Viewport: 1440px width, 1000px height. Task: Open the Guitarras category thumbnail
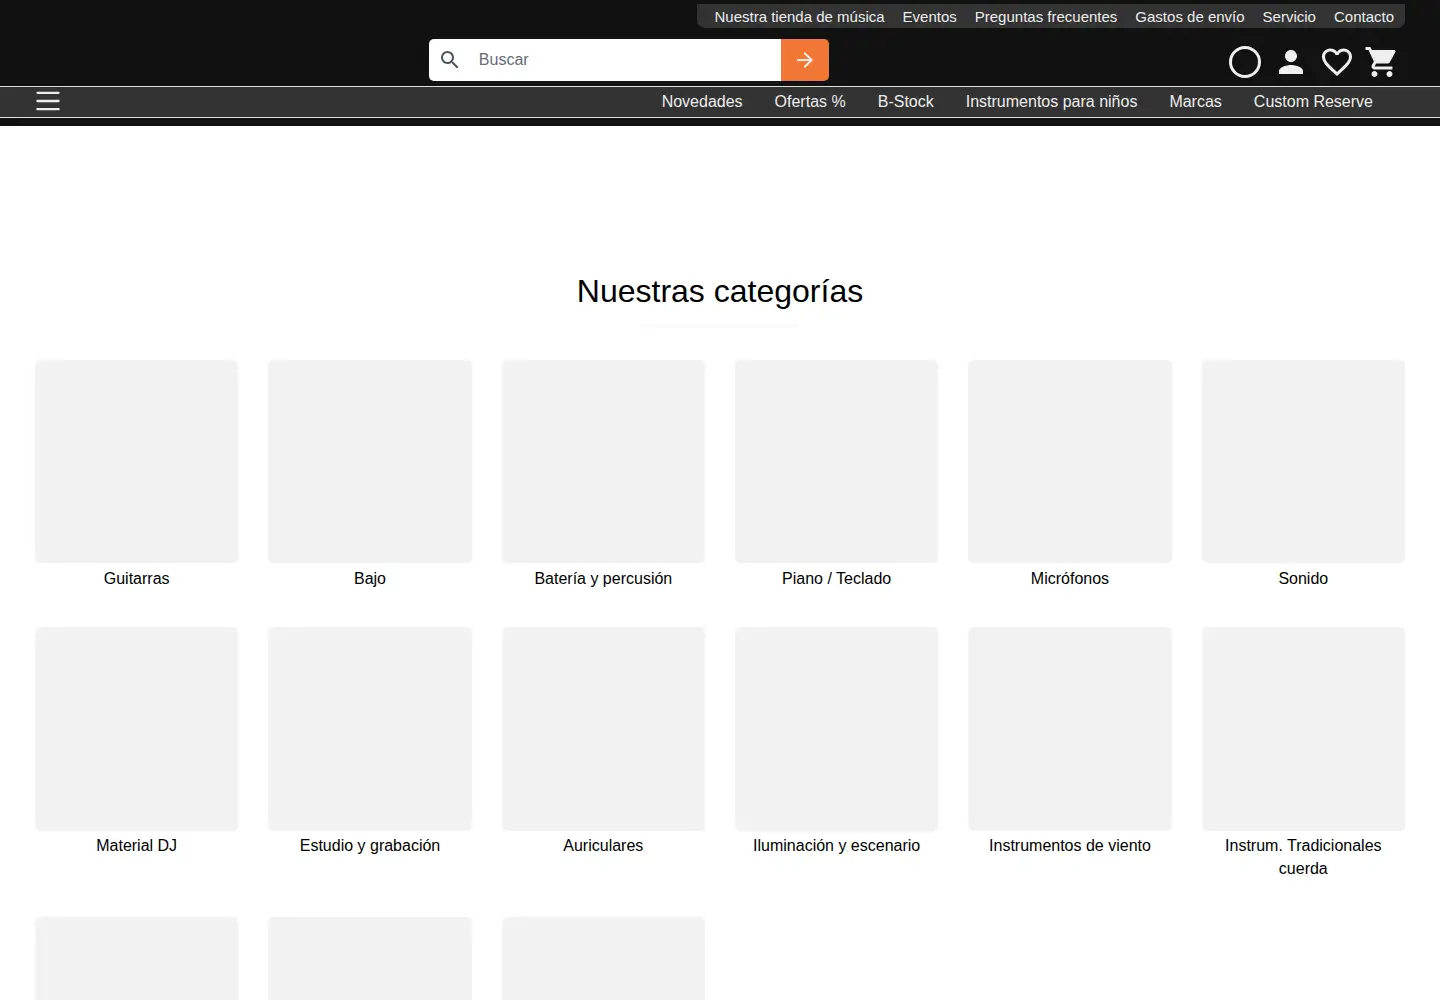click(137, 461)
